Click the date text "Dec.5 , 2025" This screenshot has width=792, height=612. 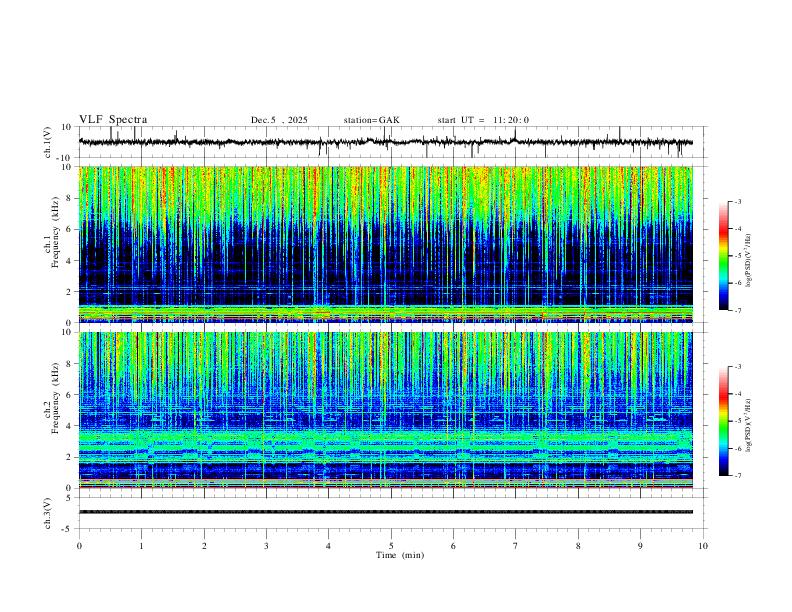[279, 120]
